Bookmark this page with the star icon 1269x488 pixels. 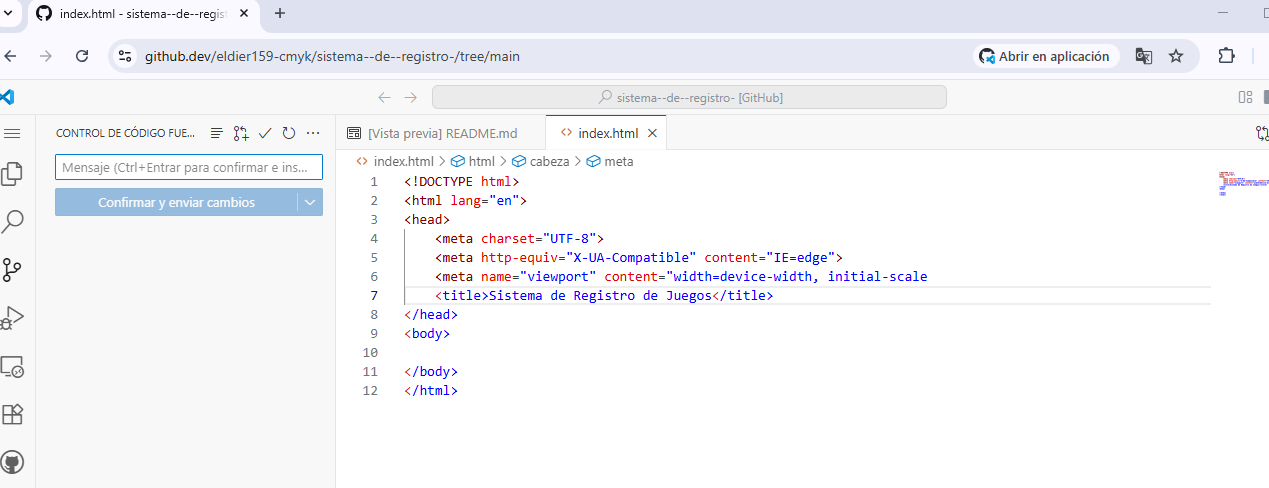coord(1176,56)
